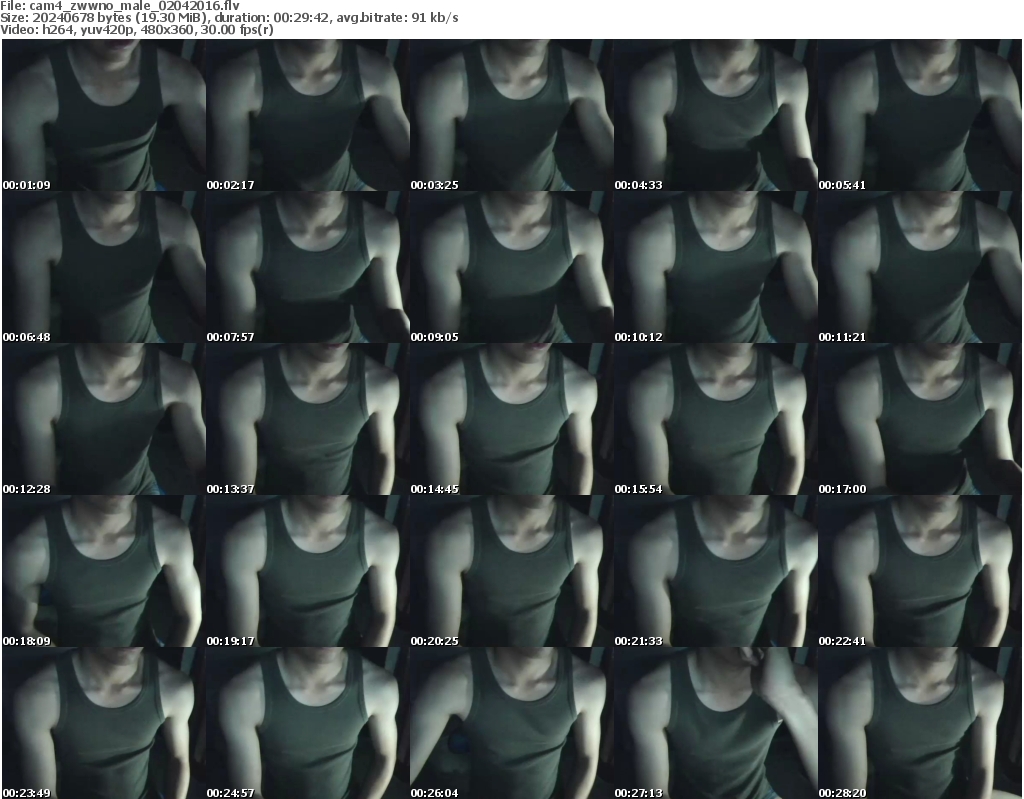
Task: Select the thumbnail stamped 00:04:33
Action: [x=716, y=115]
